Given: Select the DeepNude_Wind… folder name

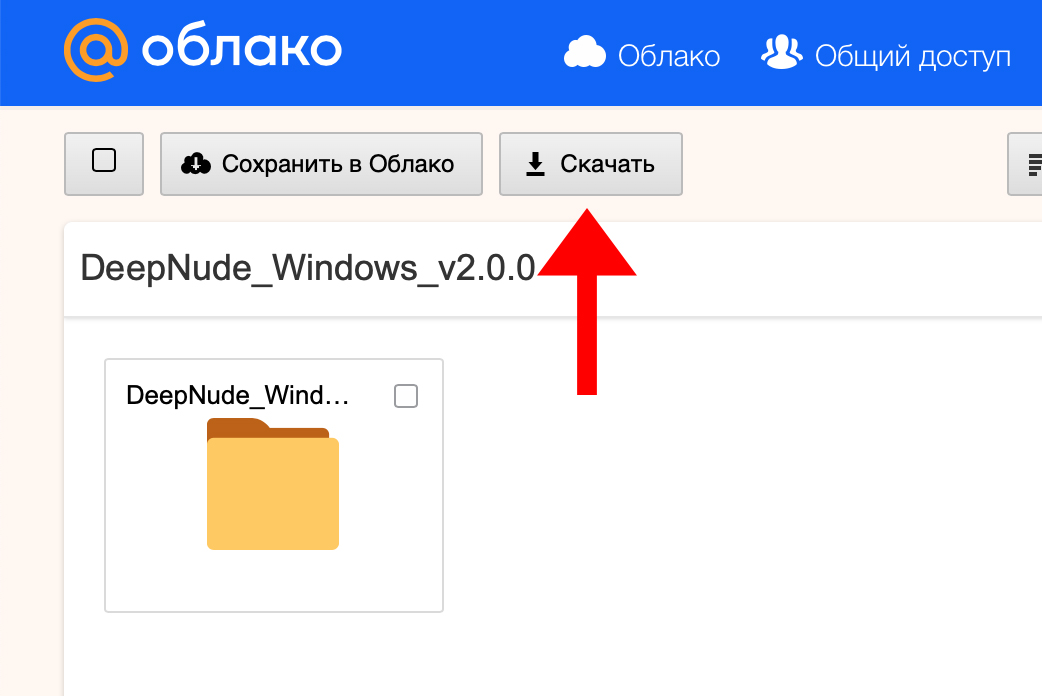Looking at the screenshot, I should pyautogui.click(x=237, y=396).
